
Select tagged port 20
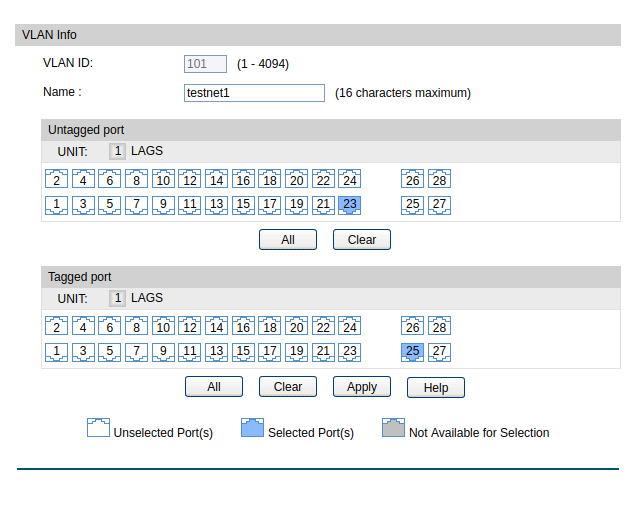click(x=297, y=326)
